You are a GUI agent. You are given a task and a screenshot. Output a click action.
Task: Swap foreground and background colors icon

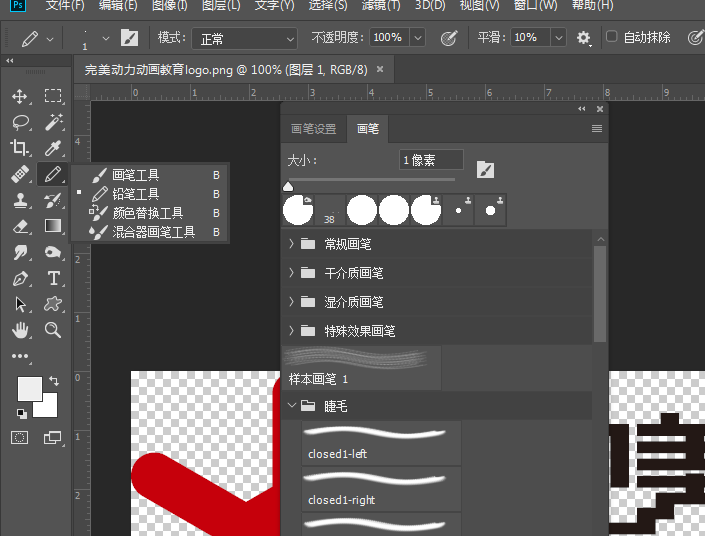tap(53, 381)
